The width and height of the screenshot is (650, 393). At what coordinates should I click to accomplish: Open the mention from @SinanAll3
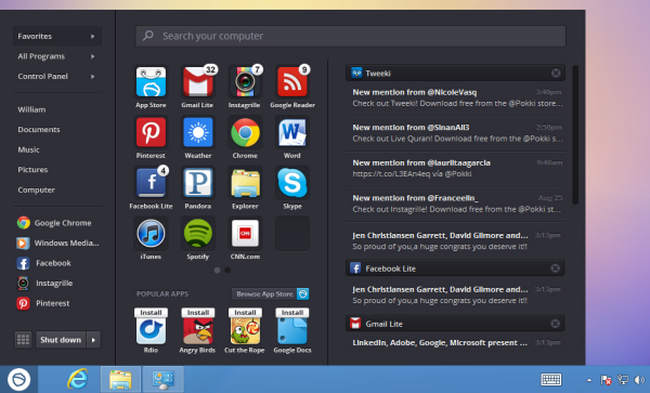pos(456,133)
